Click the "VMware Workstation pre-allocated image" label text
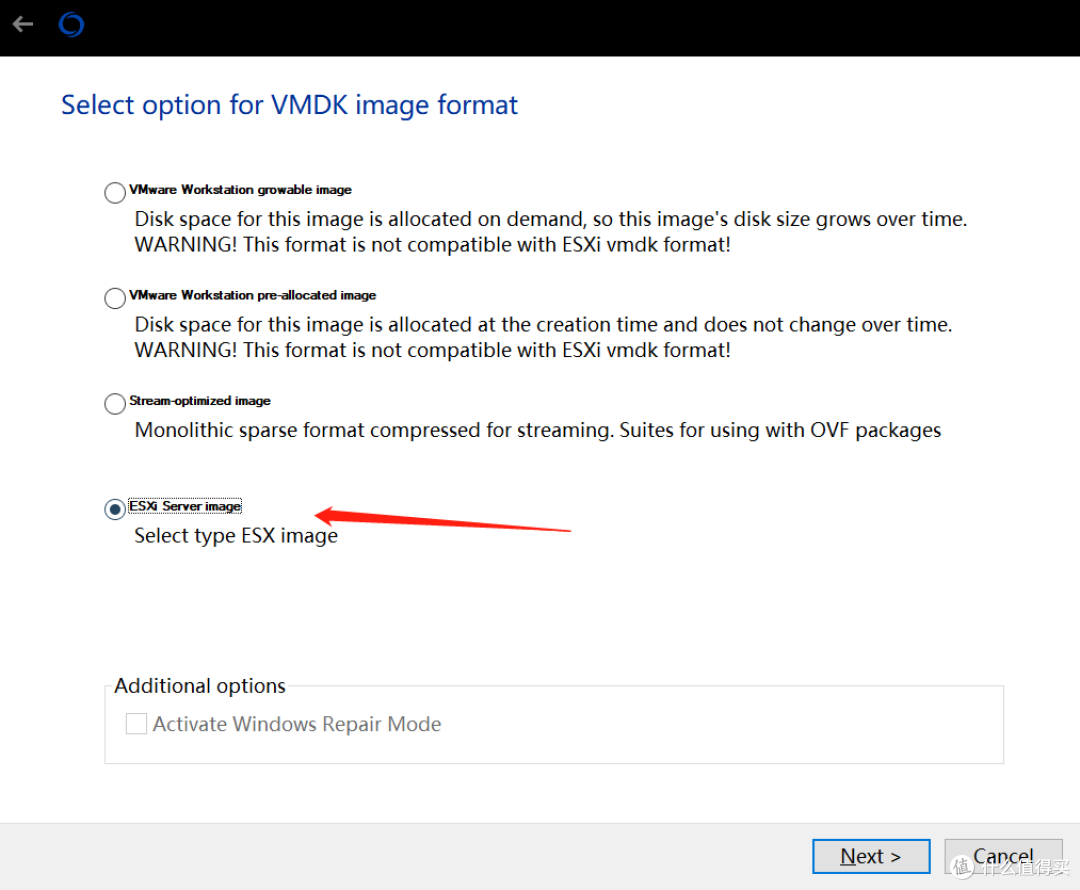The image size is (1080, 890). tap(252, 295)
